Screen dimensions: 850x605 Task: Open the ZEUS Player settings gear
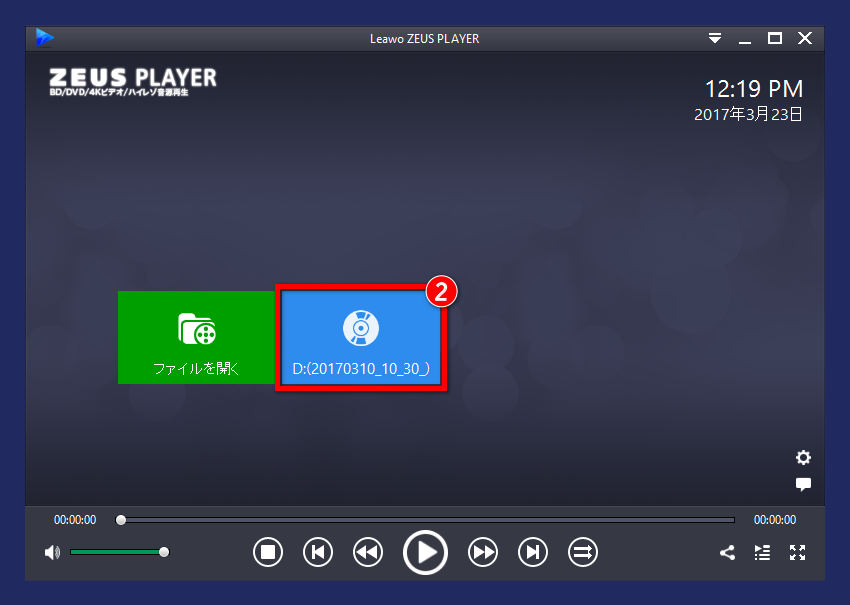[803, 457]
